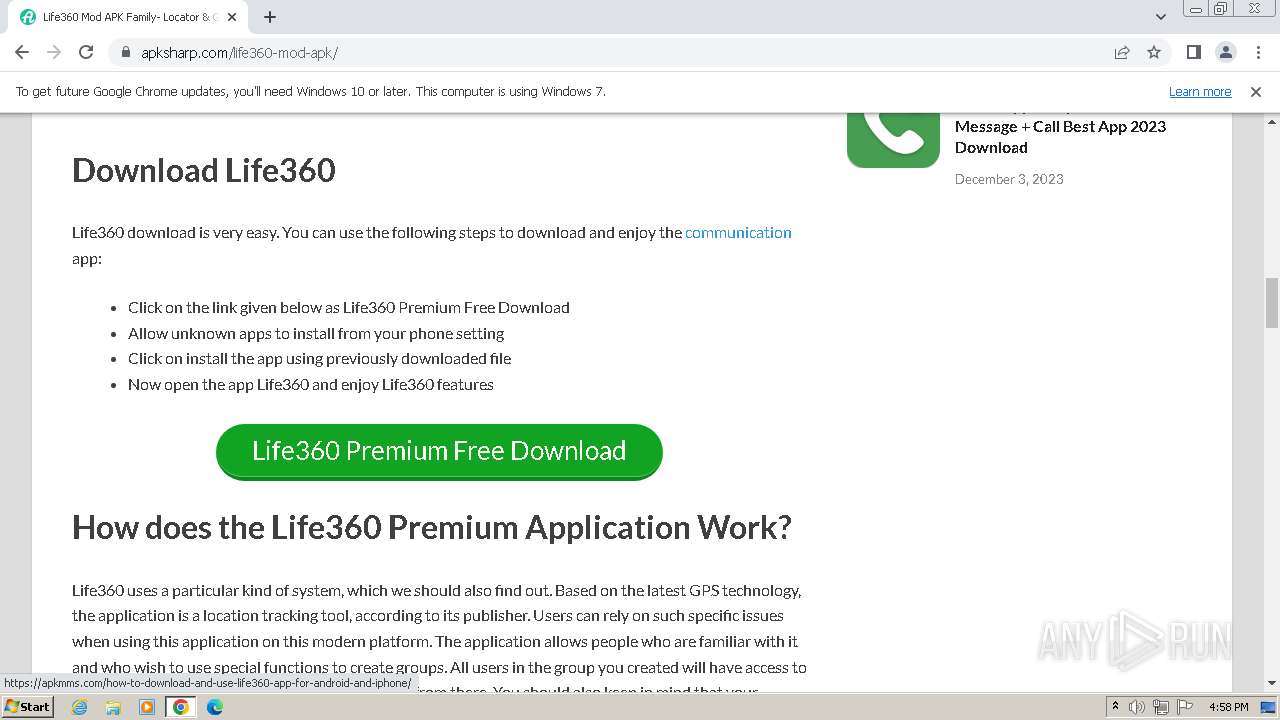Screen dimensions: 1280x720
Task: Share this page icon in address bar
Action: 1122,52
